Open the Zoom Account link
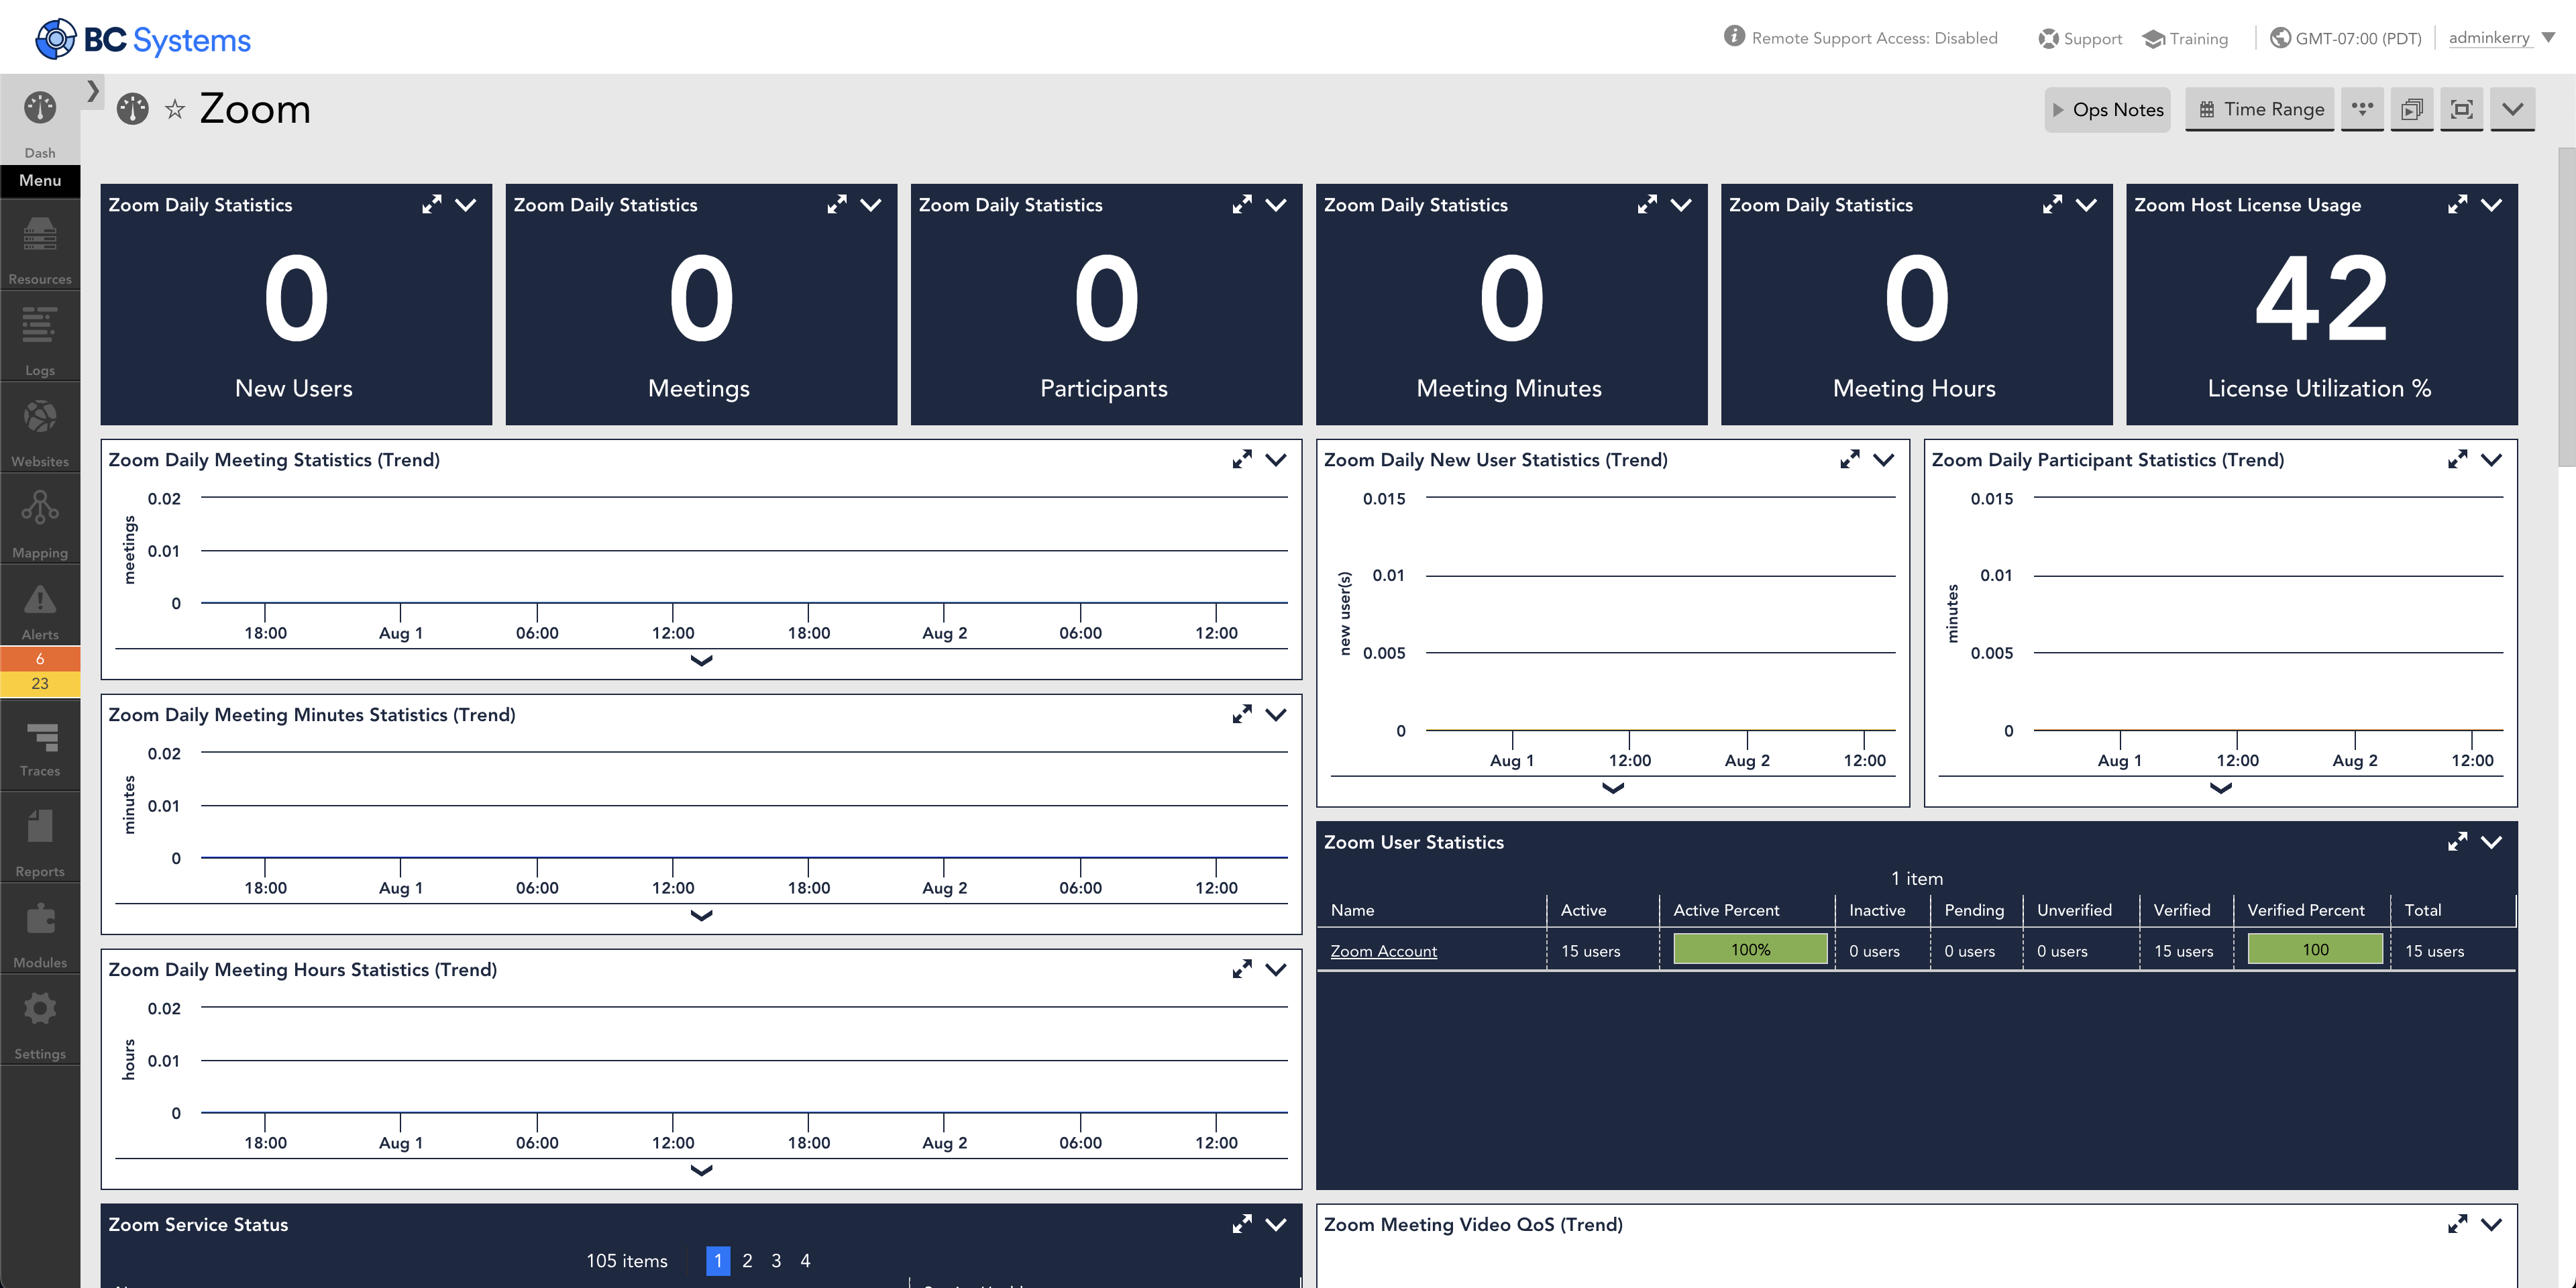Viewport: 2576px width, 1288px height. pos(1383,951)
